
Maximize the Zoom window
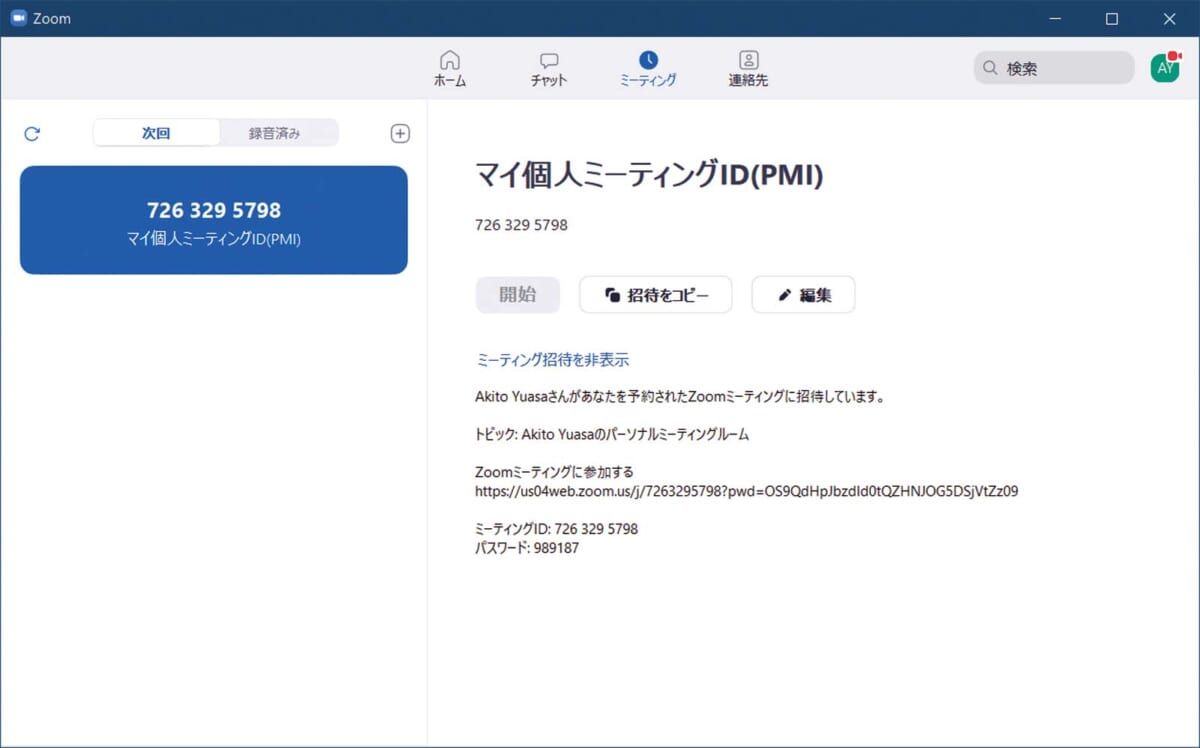point(1112,18)
